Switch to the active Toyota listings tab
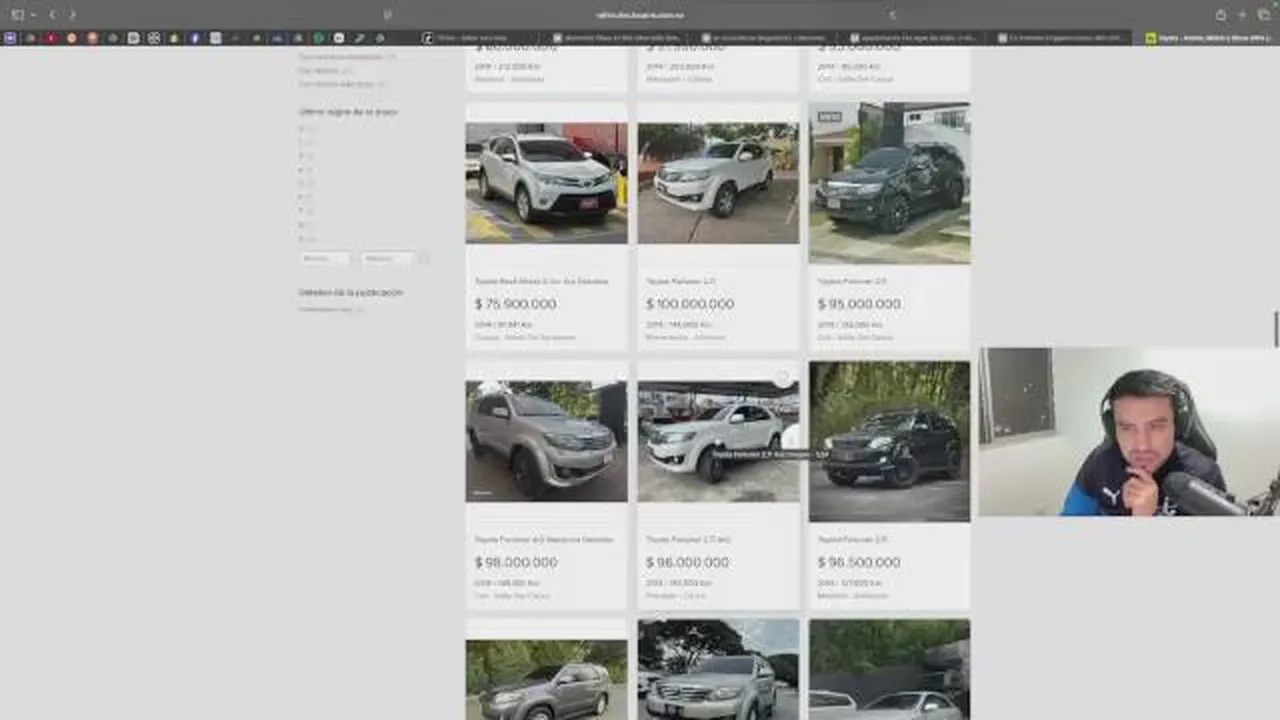The image size is (1280, 720). (1210, 38)
